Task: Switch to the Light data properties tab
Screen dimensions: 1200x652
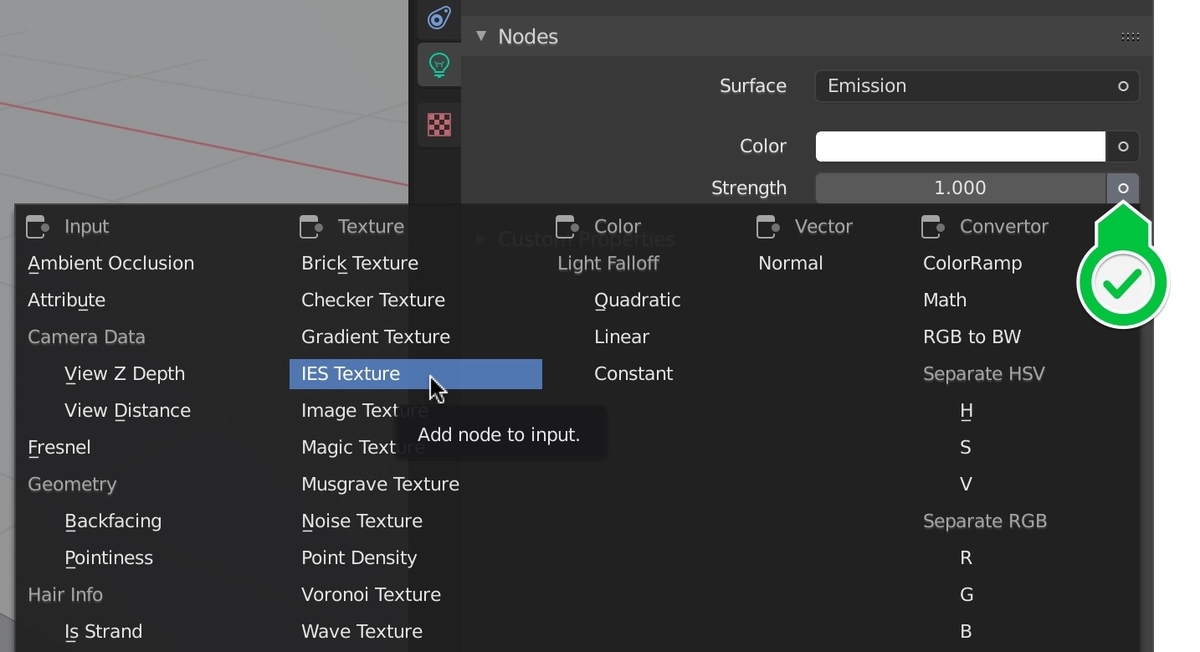Action: tap(438, 62)
